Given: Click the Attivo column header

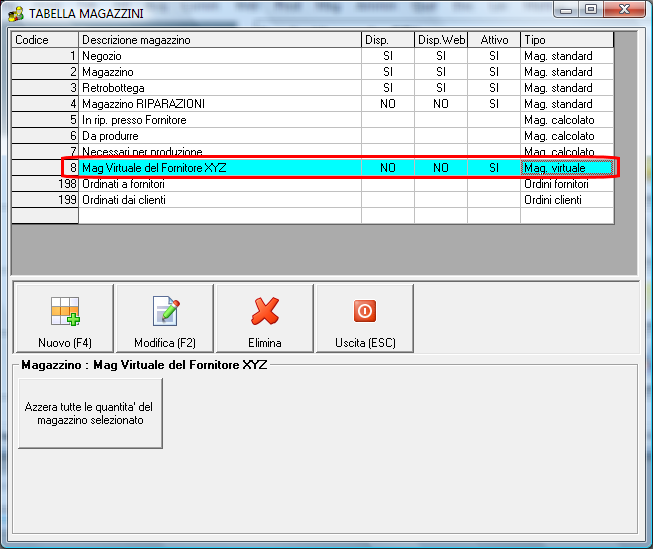Looking at the screenshot, I should (494, 40).
